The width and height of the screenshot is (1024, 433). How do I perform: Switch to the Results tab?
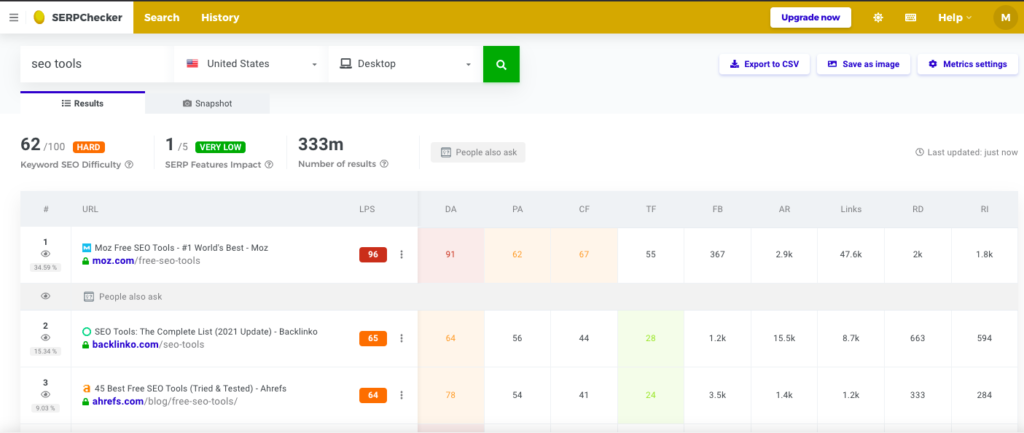pyautogui.click(x=82, y=103)
